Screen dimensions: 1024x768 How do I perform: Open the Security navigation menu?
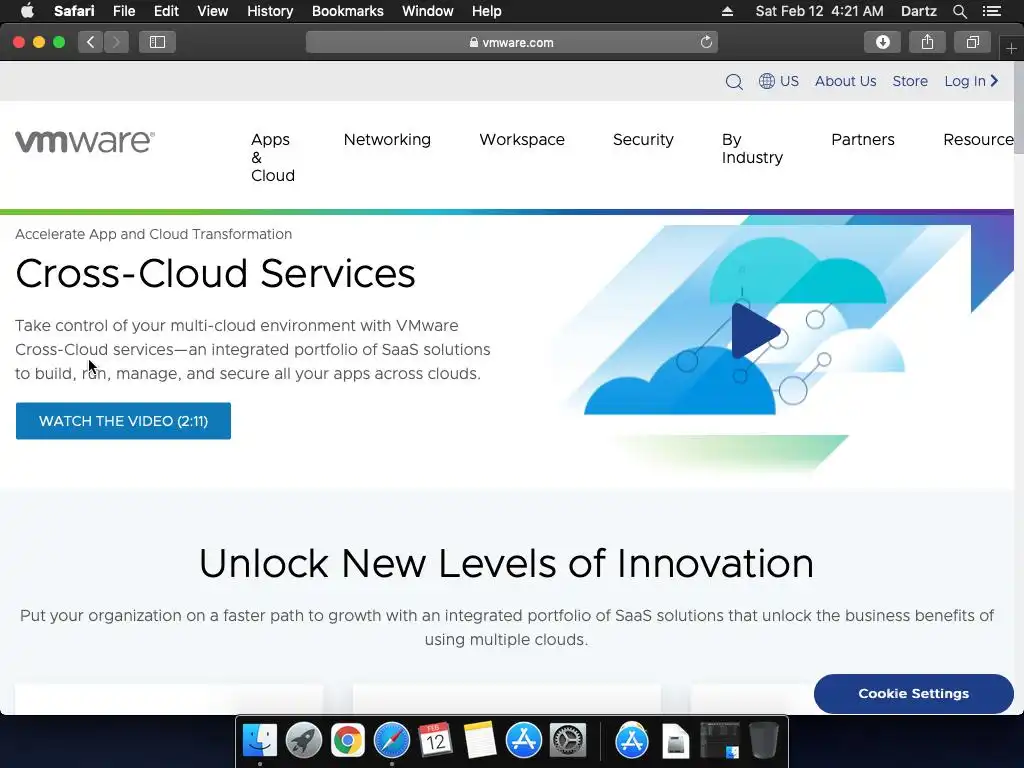click(643, 140)
